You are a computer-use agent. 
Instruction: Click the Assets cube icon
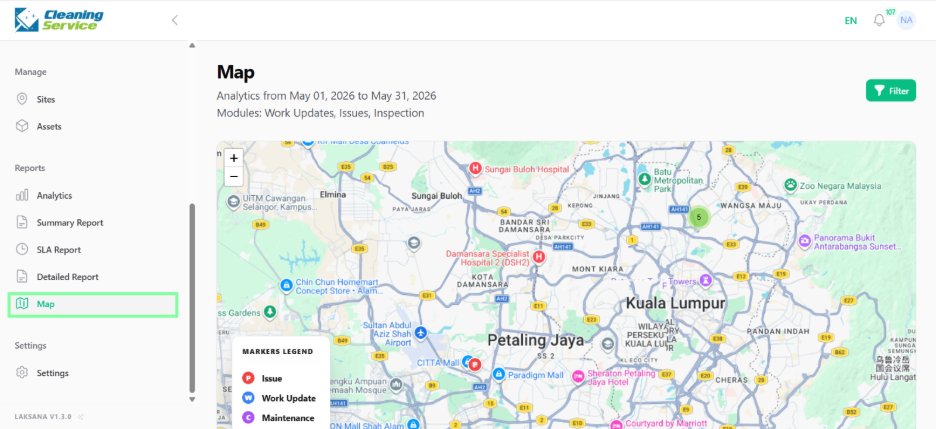pyautogui.click(x=22, y=126)
